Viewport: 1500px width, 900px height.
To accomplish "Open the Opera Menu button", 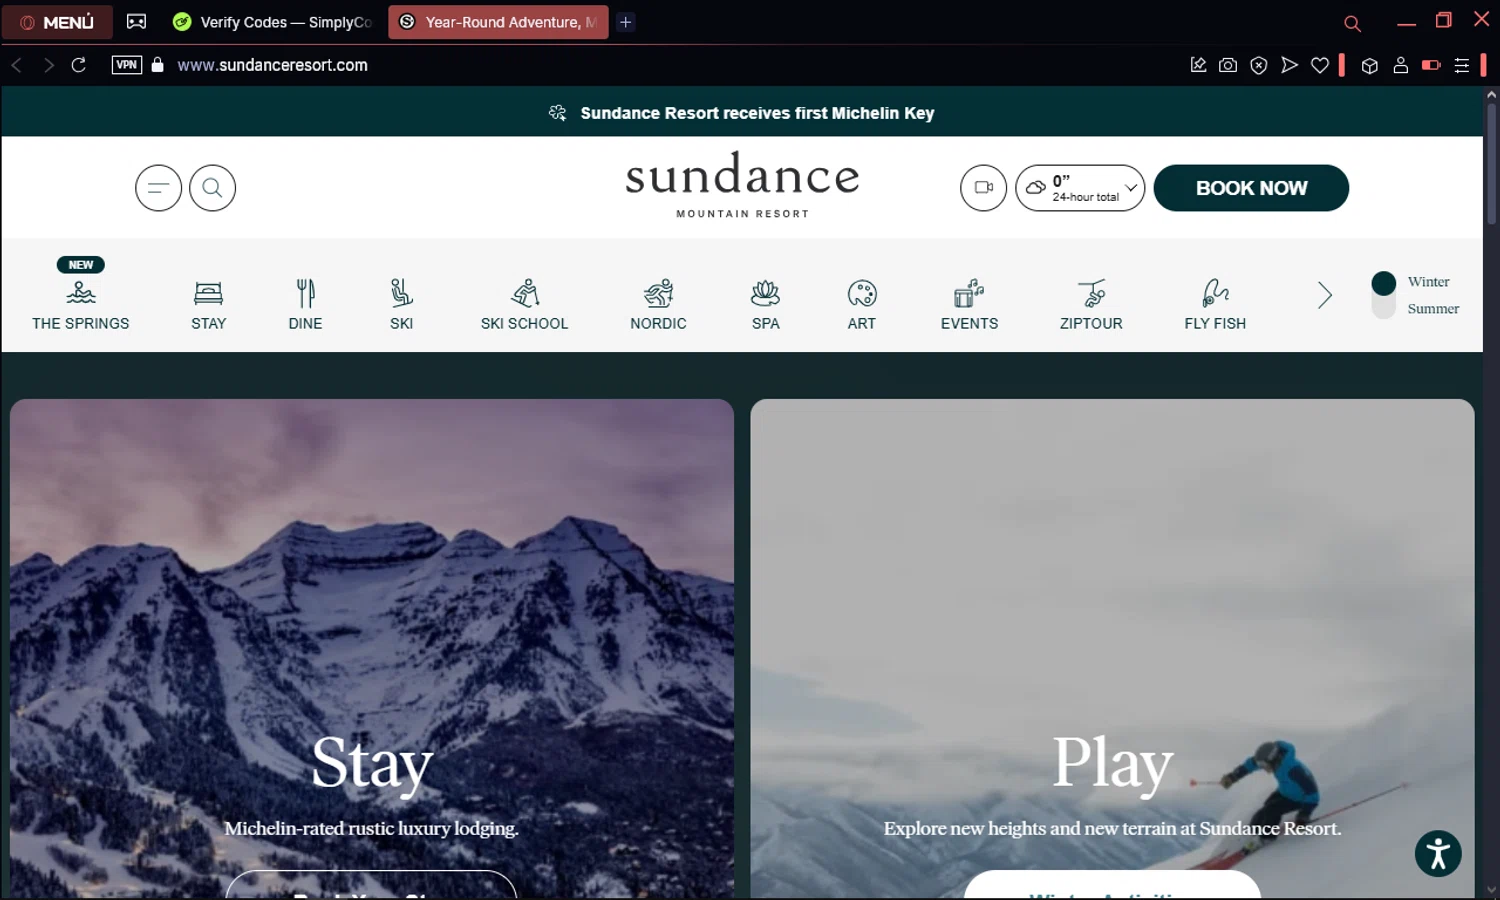I will (57, 22).
